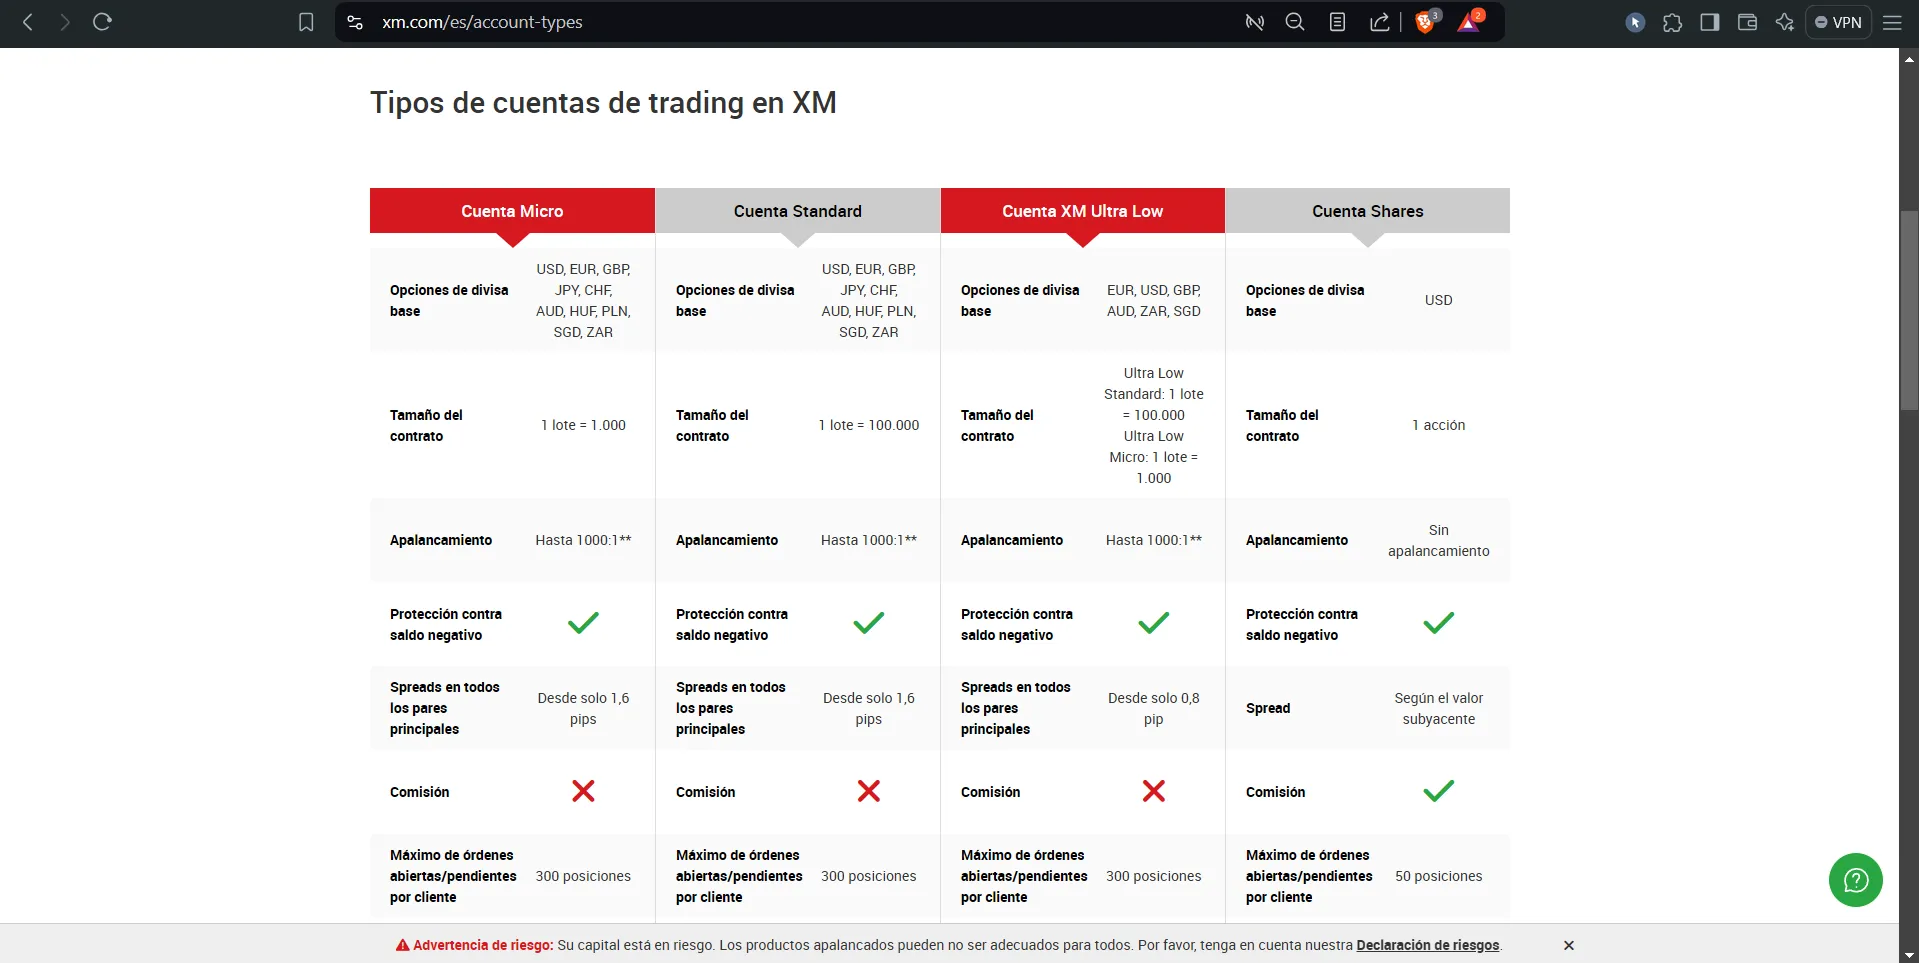The image size is (1919, 963).
Task: Click Cuenta Standard negative balance protection checkmark
Action: click(869, 623)
